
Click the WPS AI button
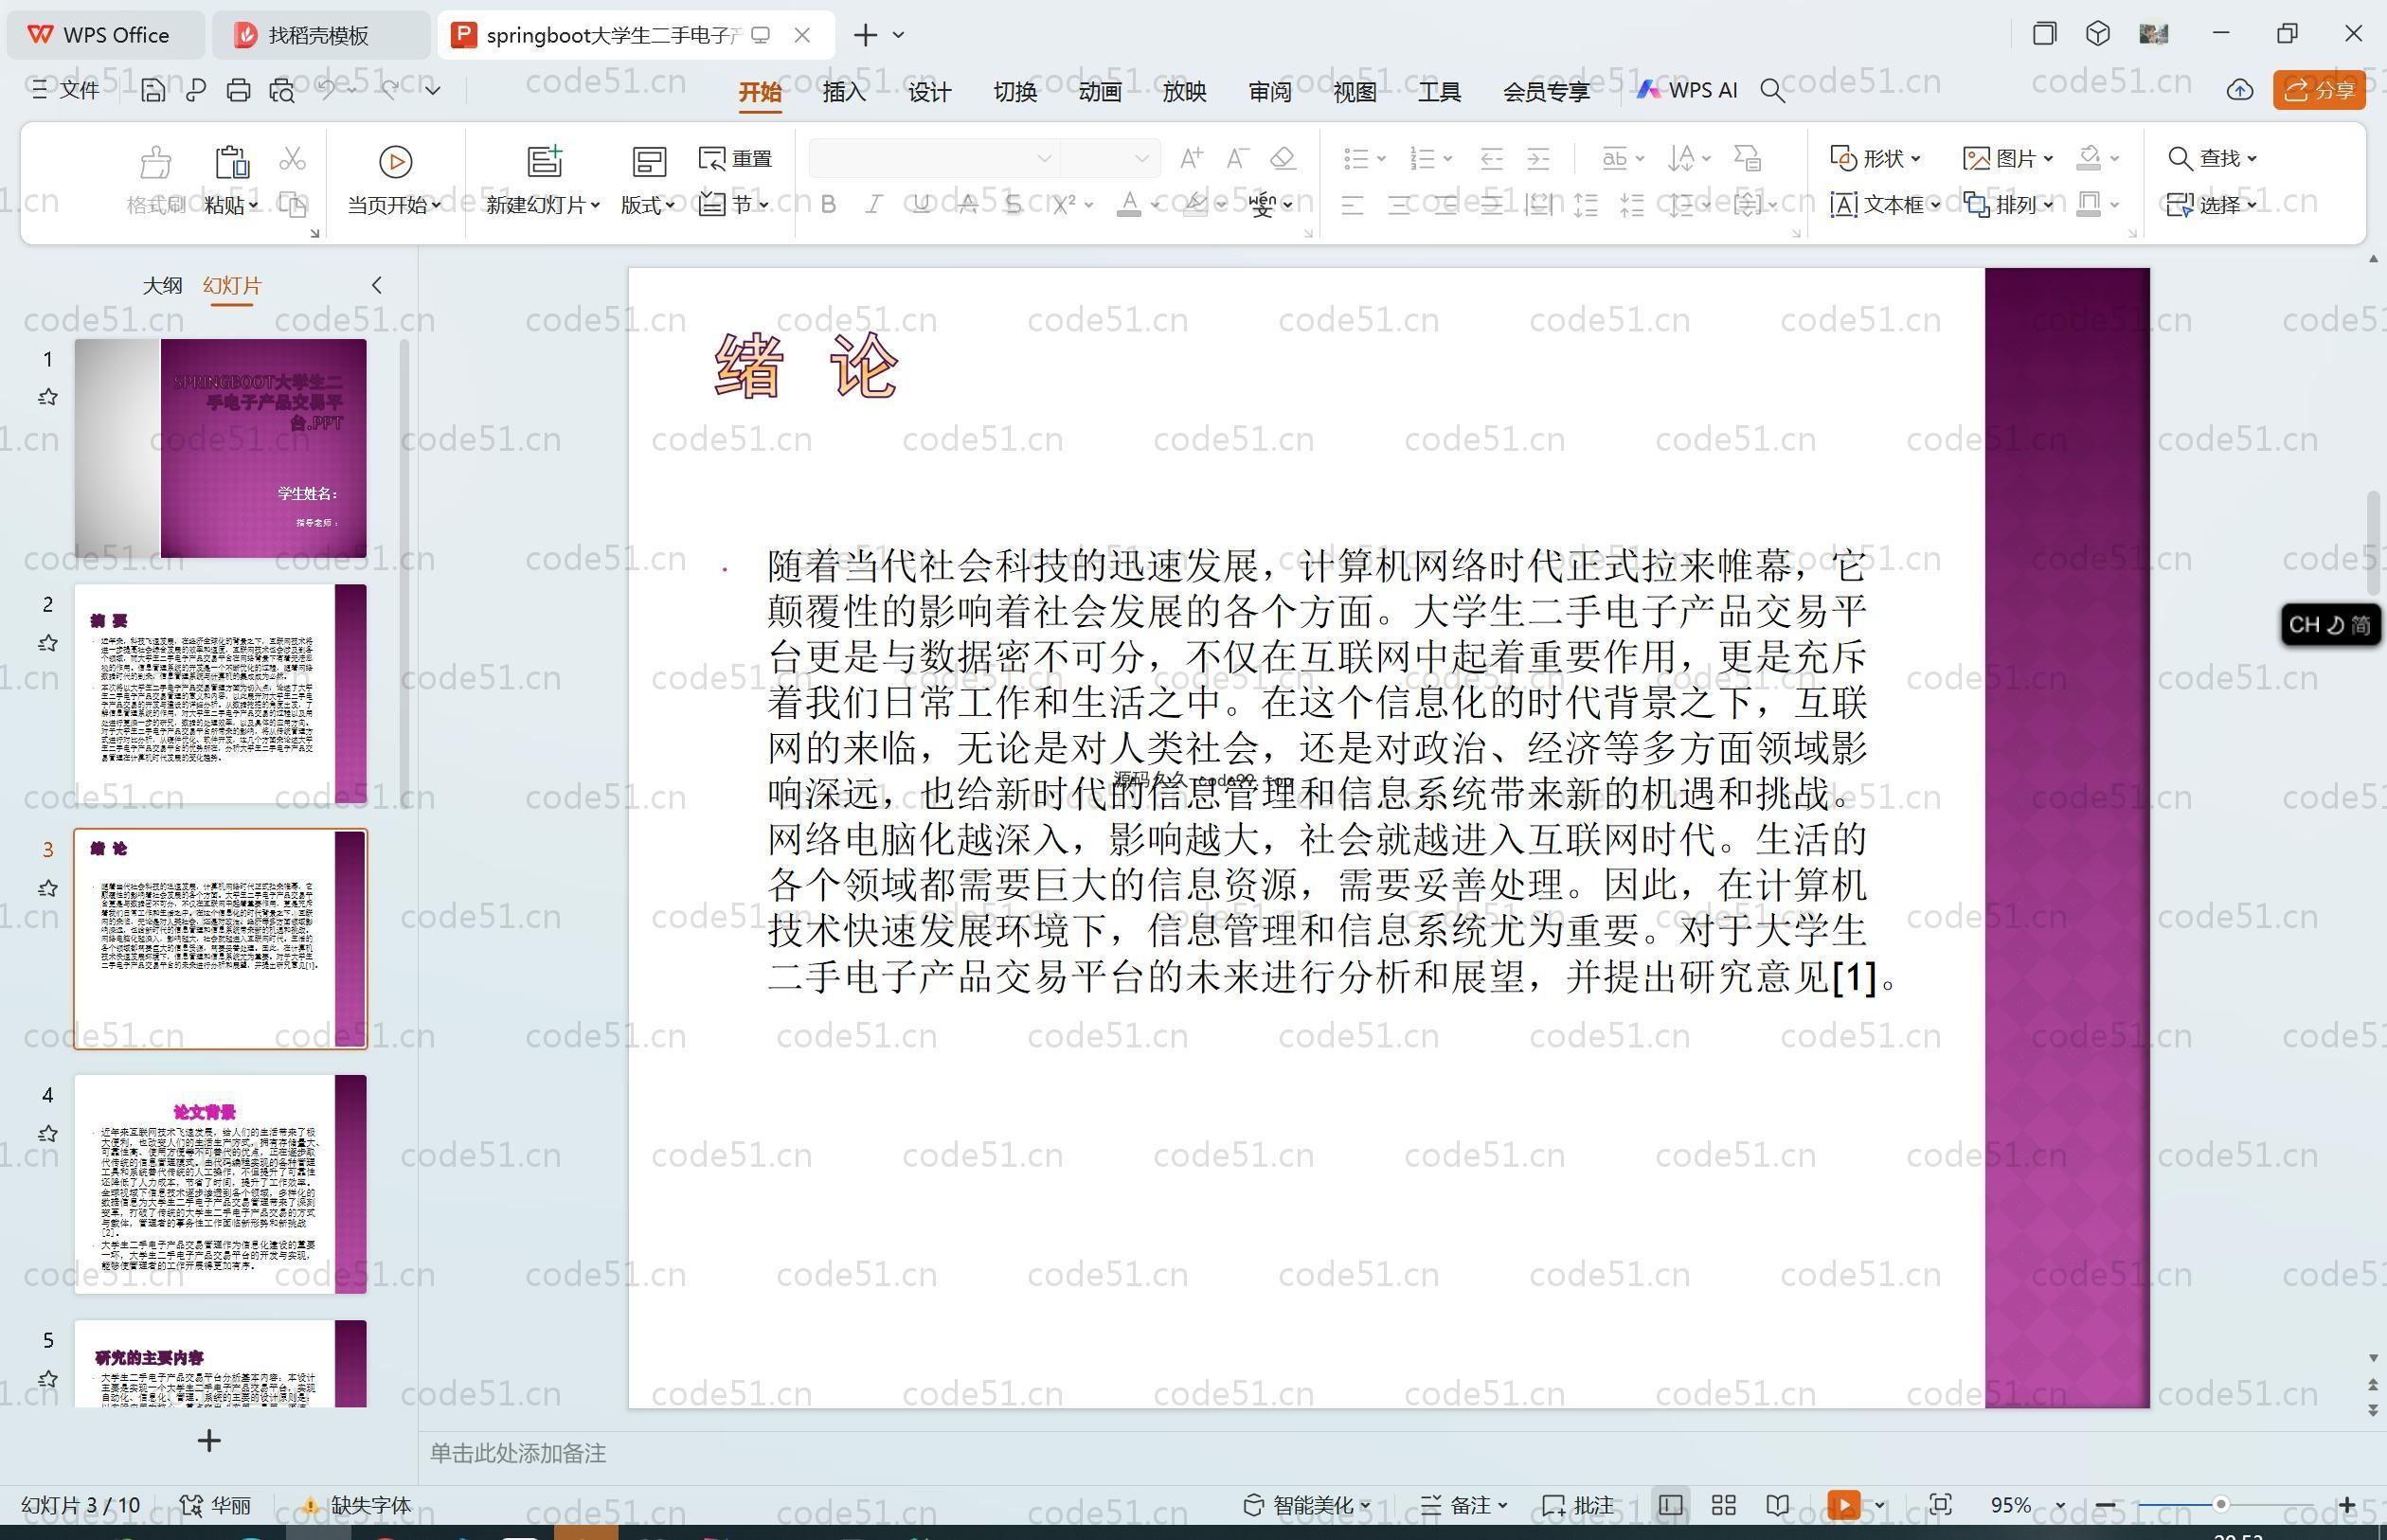(x=1687, y=90)
